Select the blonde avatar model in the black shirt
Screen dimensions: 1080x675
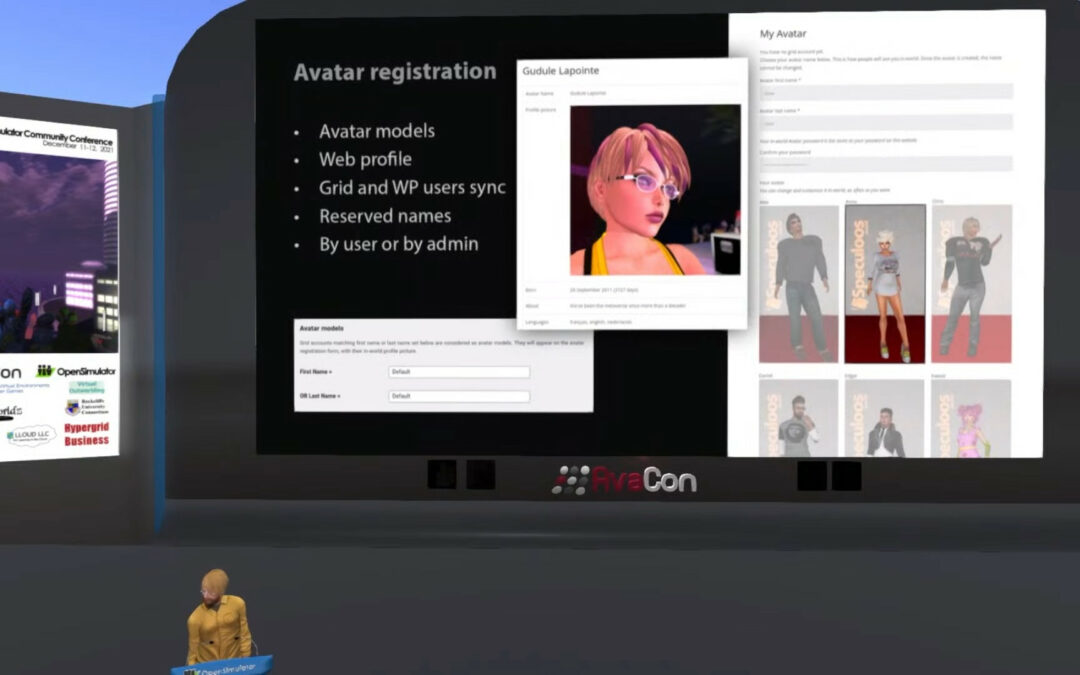[971, 284]
